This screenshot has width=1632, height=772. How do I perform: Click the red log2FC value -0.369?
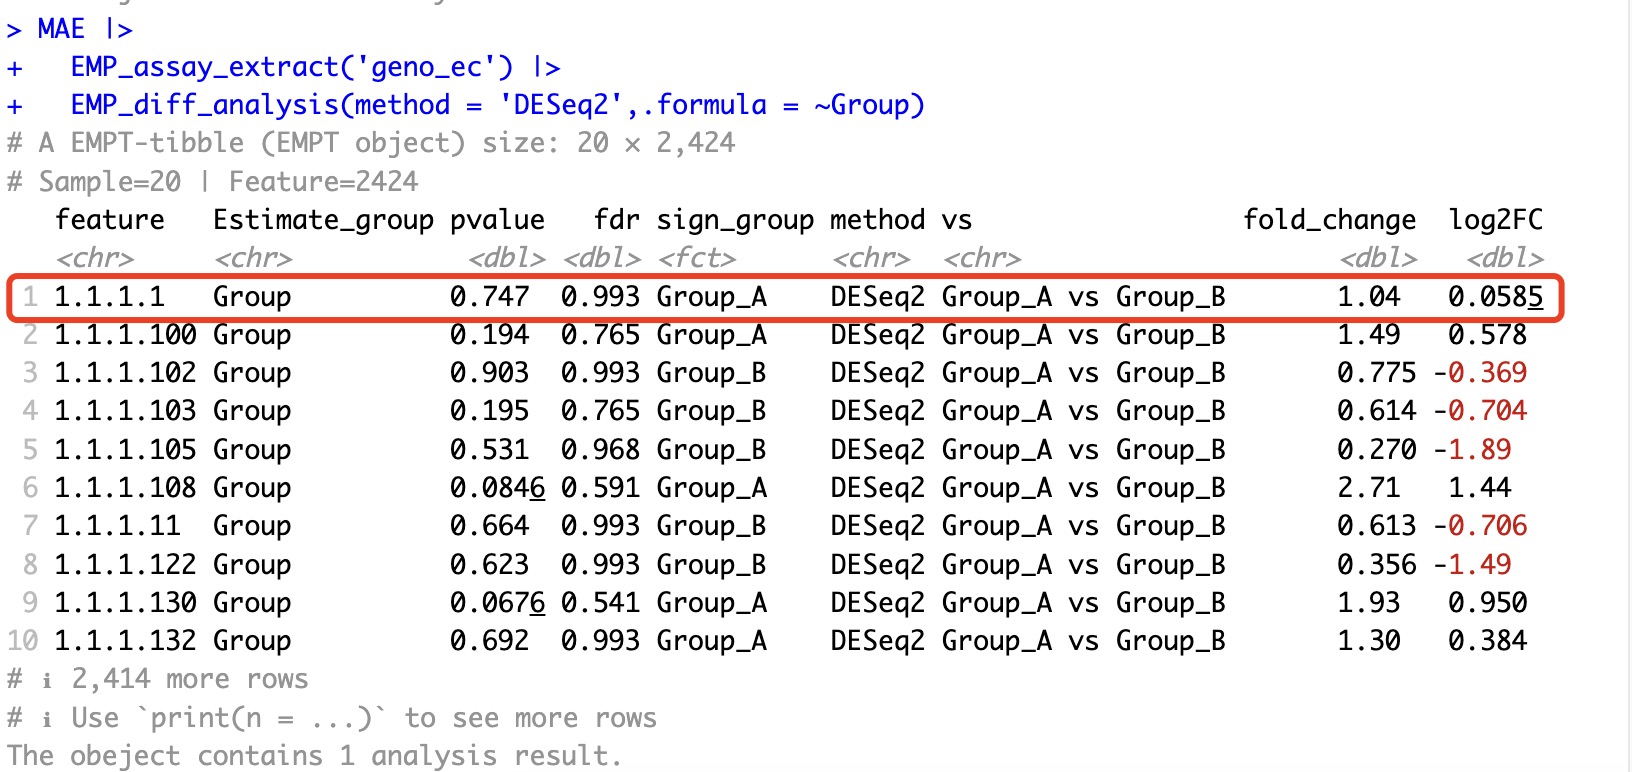click(x=1480, y=373)
